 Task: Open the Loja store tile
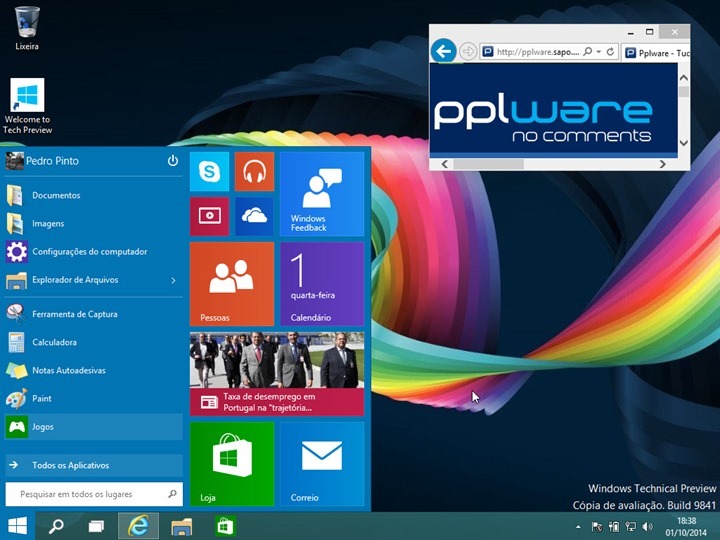[232, 464]
